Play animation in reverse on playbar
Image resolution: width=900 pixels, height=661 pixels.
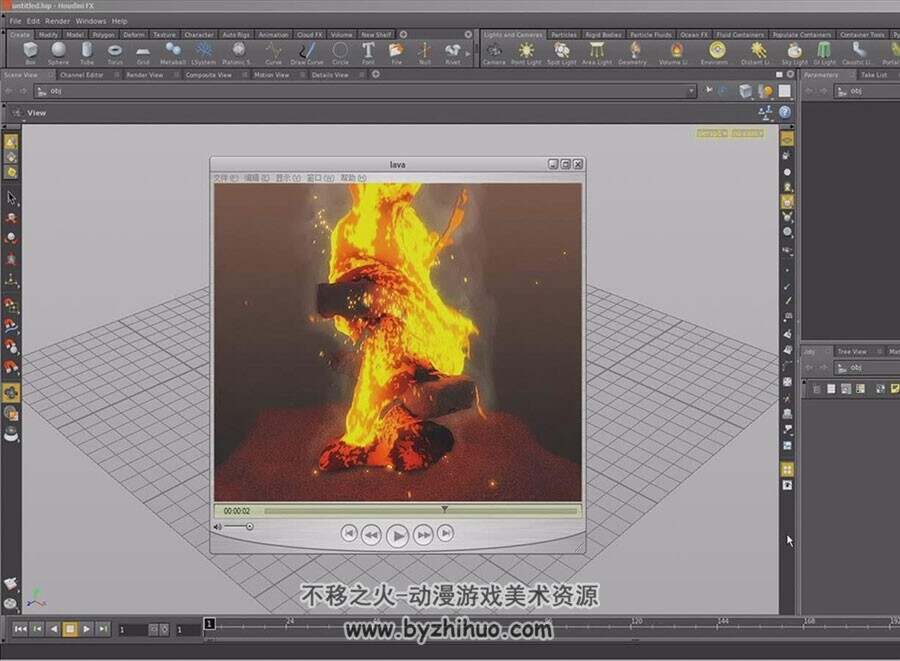tap(53, 629)
